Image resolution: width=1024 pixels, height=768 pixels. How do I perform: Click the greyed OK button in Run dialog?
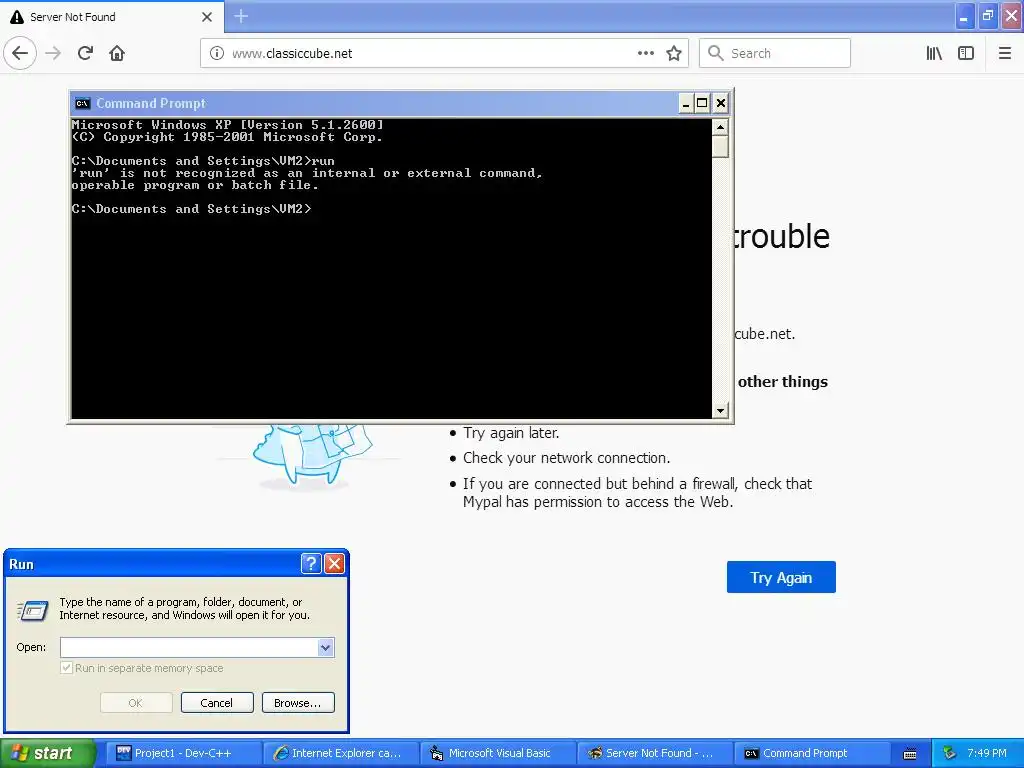[x=136, y=703]
